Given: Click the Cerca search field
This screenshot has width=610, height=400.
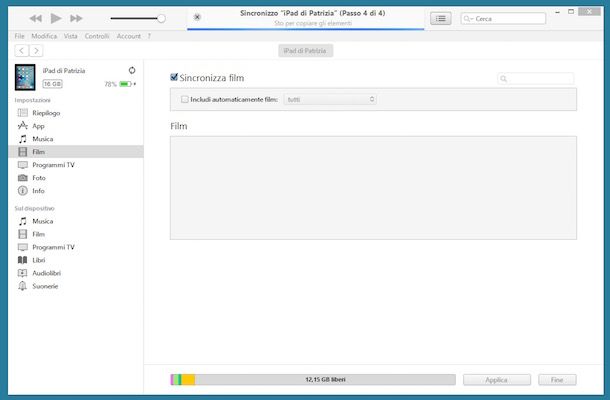Looking at the screenshot, I should point(503,19).
